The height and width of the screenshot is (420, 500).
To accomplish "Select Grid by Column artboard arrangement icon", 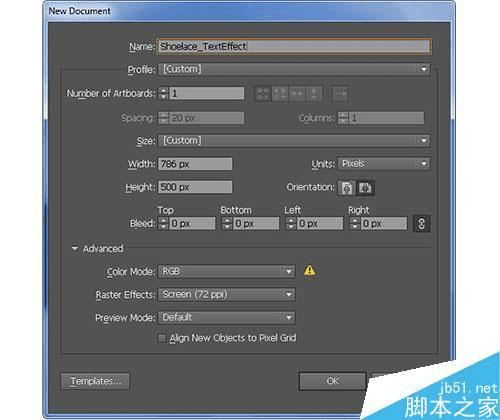I will point(280,94).
